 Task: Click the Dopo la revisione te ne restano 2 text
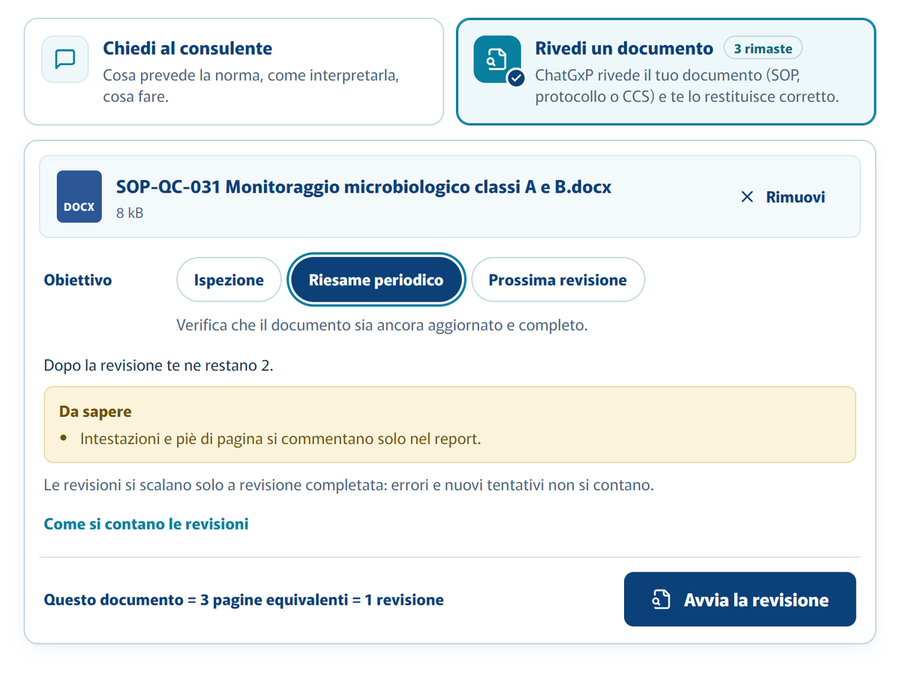pos(158,366)
